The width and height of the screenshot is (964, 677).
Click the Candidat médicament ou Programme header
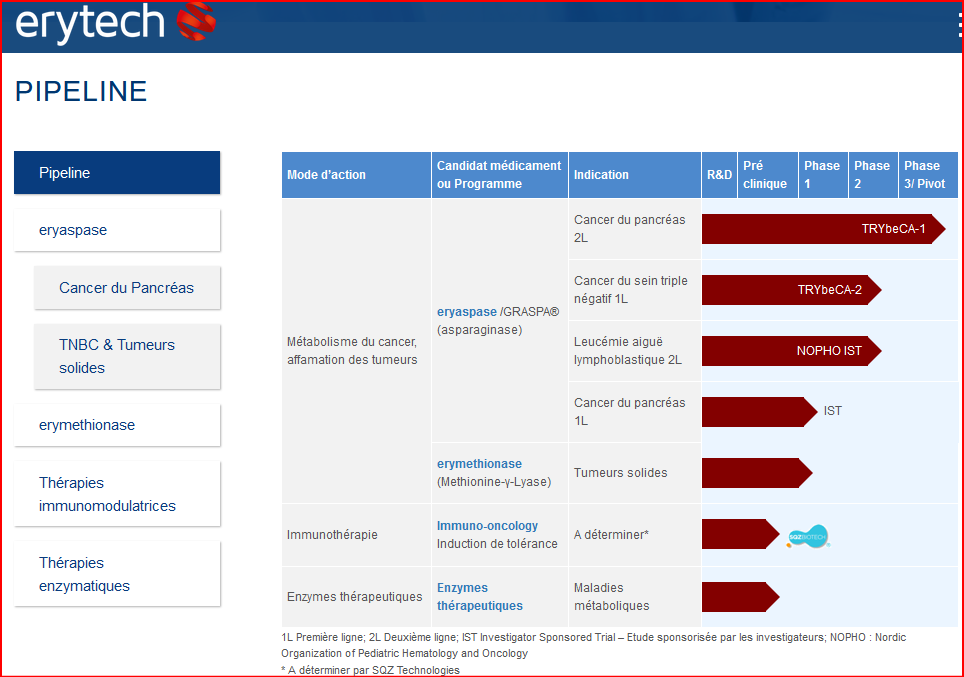coord(500,175)
